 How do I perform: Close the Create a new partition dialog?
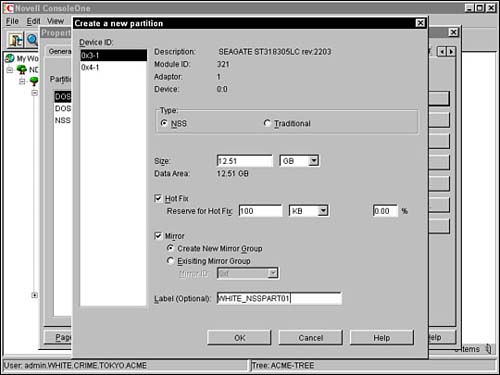(x=420, y=23)
